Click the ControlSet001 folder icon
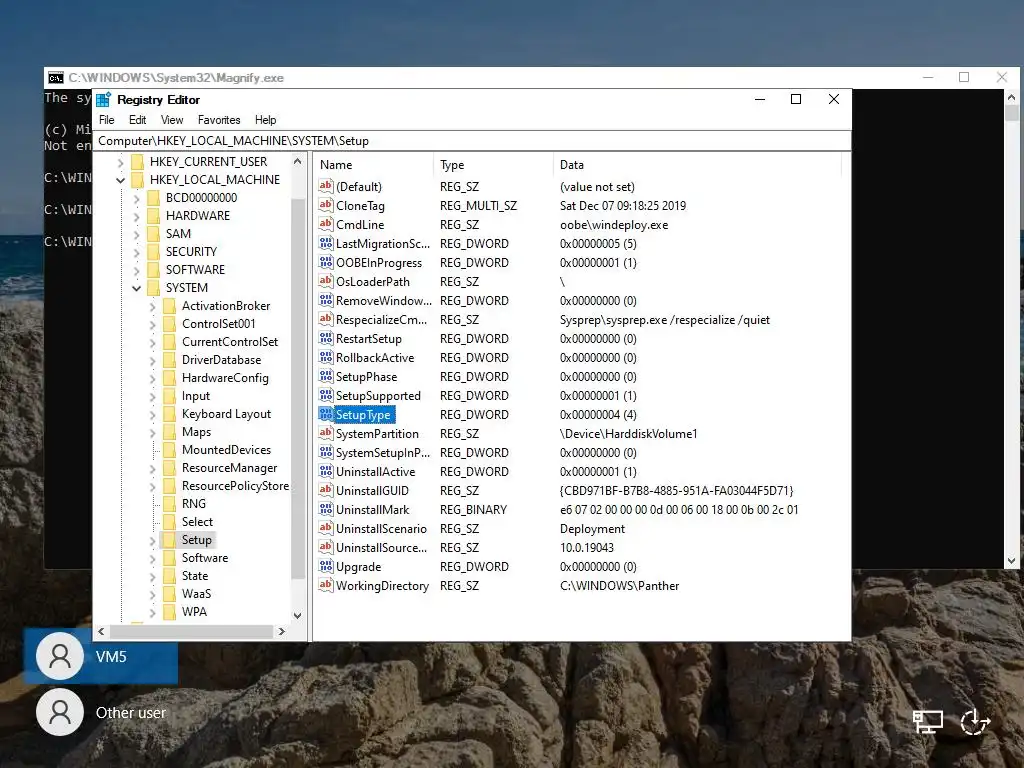This screenshot has width=1024, height=768. [x=170, y=324]
